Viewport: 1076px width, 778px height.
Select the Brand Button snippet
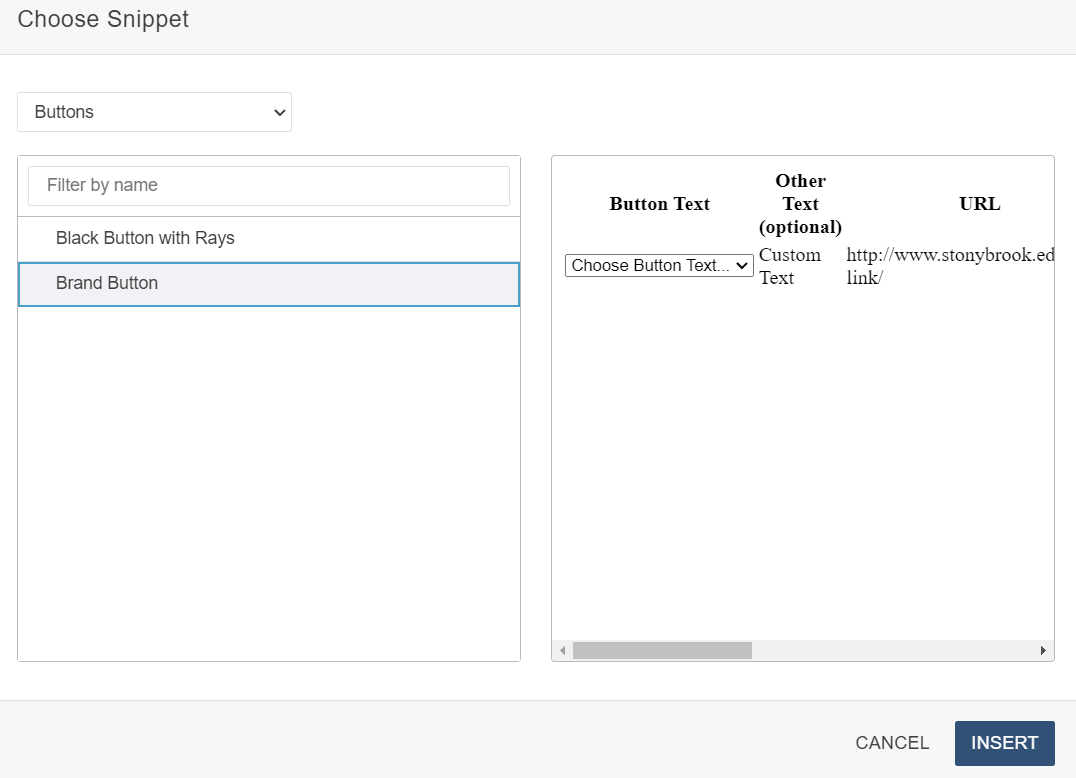point(107,283)
